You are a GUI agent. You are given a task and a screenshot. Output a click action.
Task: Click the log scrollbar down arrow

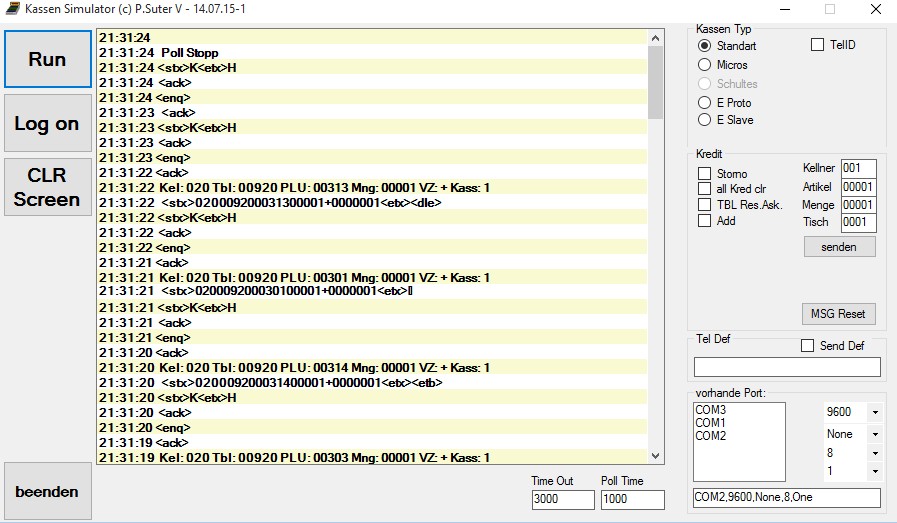click(x=656, y=455)
